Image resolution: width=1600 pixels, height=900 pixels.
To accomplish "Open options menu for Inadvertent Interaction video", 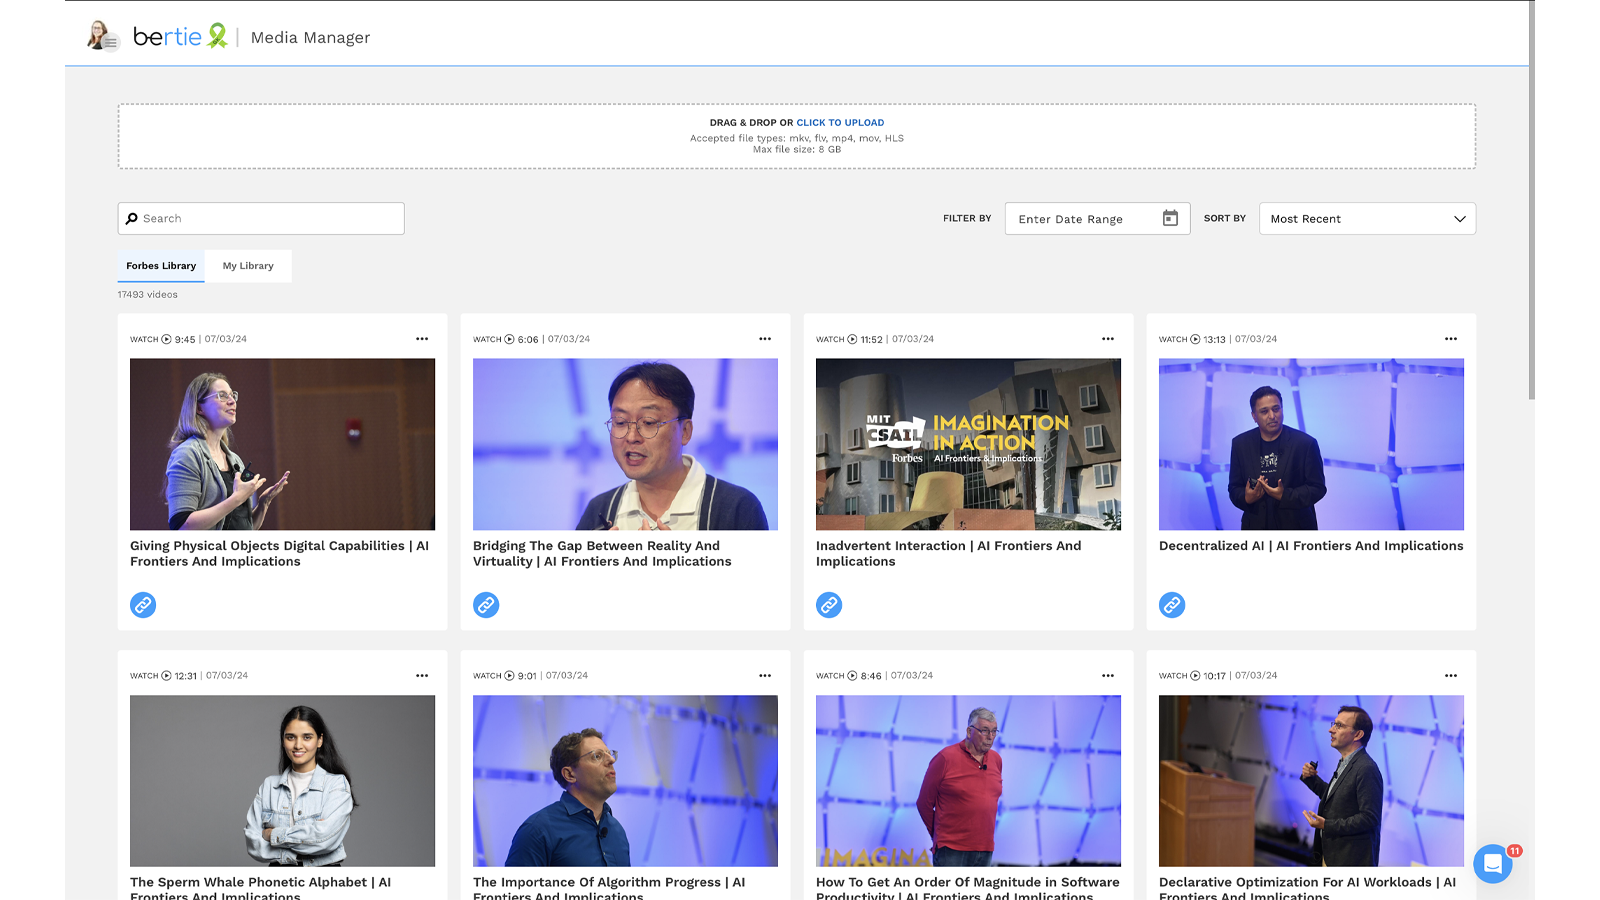I will pos(1108,339).
